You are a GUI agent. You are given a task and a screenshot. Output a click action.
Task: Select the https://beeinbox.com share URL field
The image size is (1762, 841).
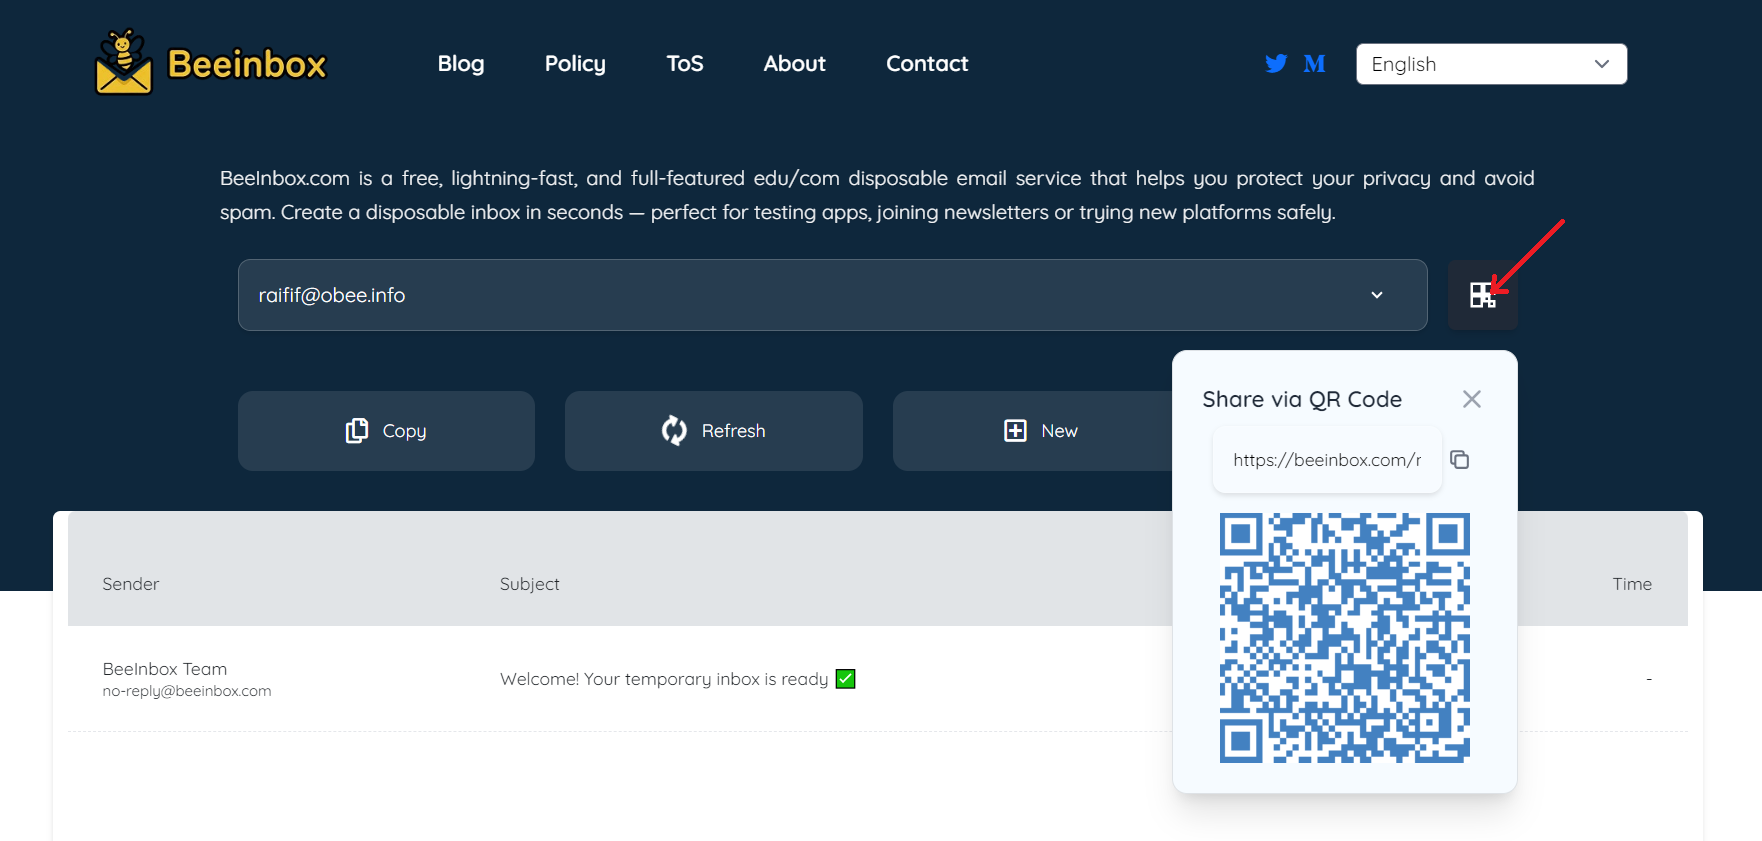(1327, 460)
